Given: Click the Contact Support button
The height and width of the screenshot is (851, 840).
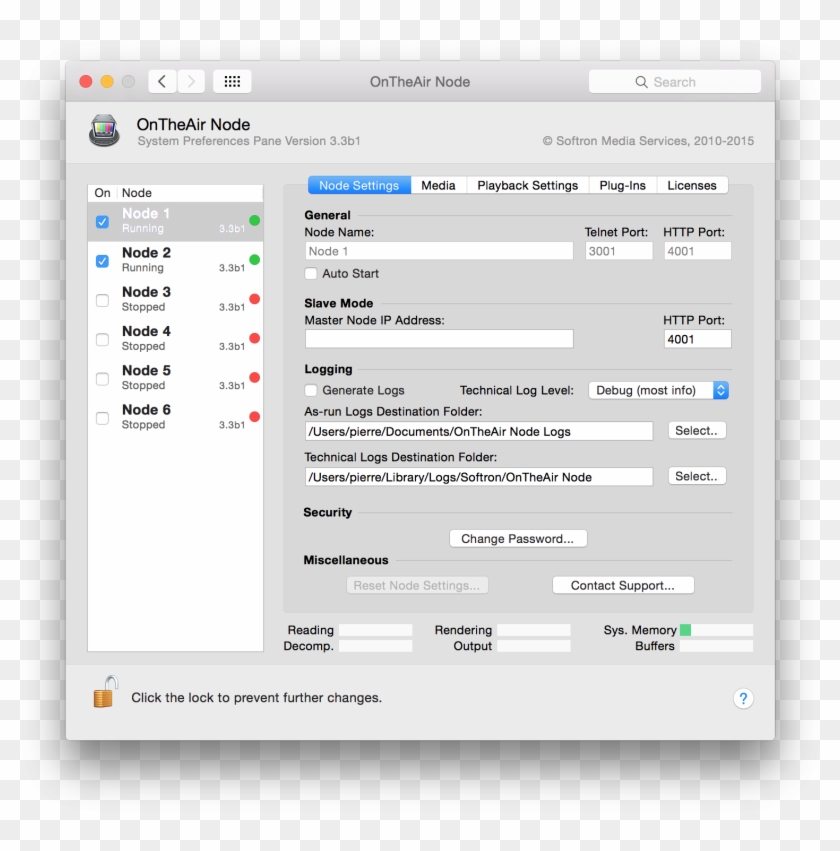Looking at the screenshot, I should tap(622, 586).
